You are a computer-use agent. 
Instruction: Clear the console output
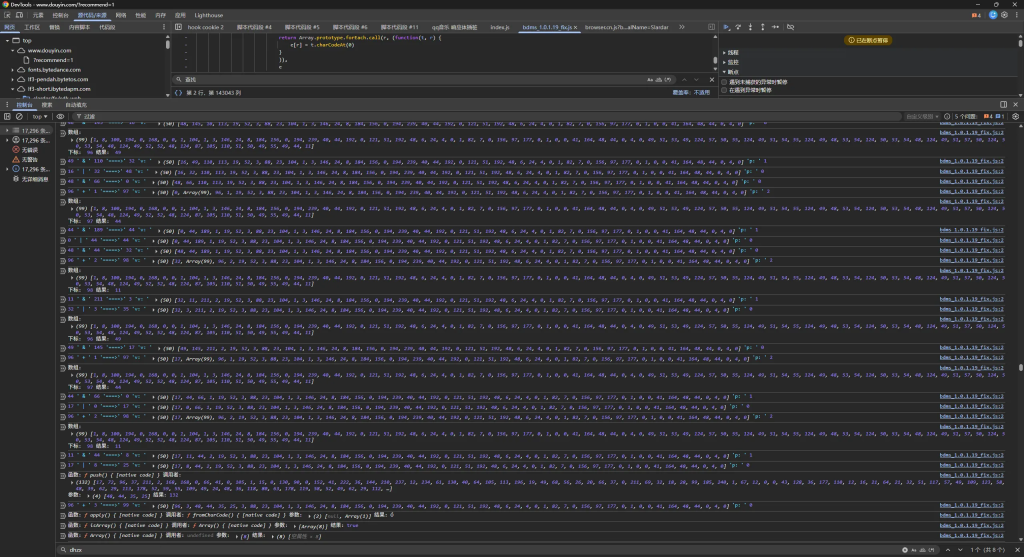pos(19,116)
